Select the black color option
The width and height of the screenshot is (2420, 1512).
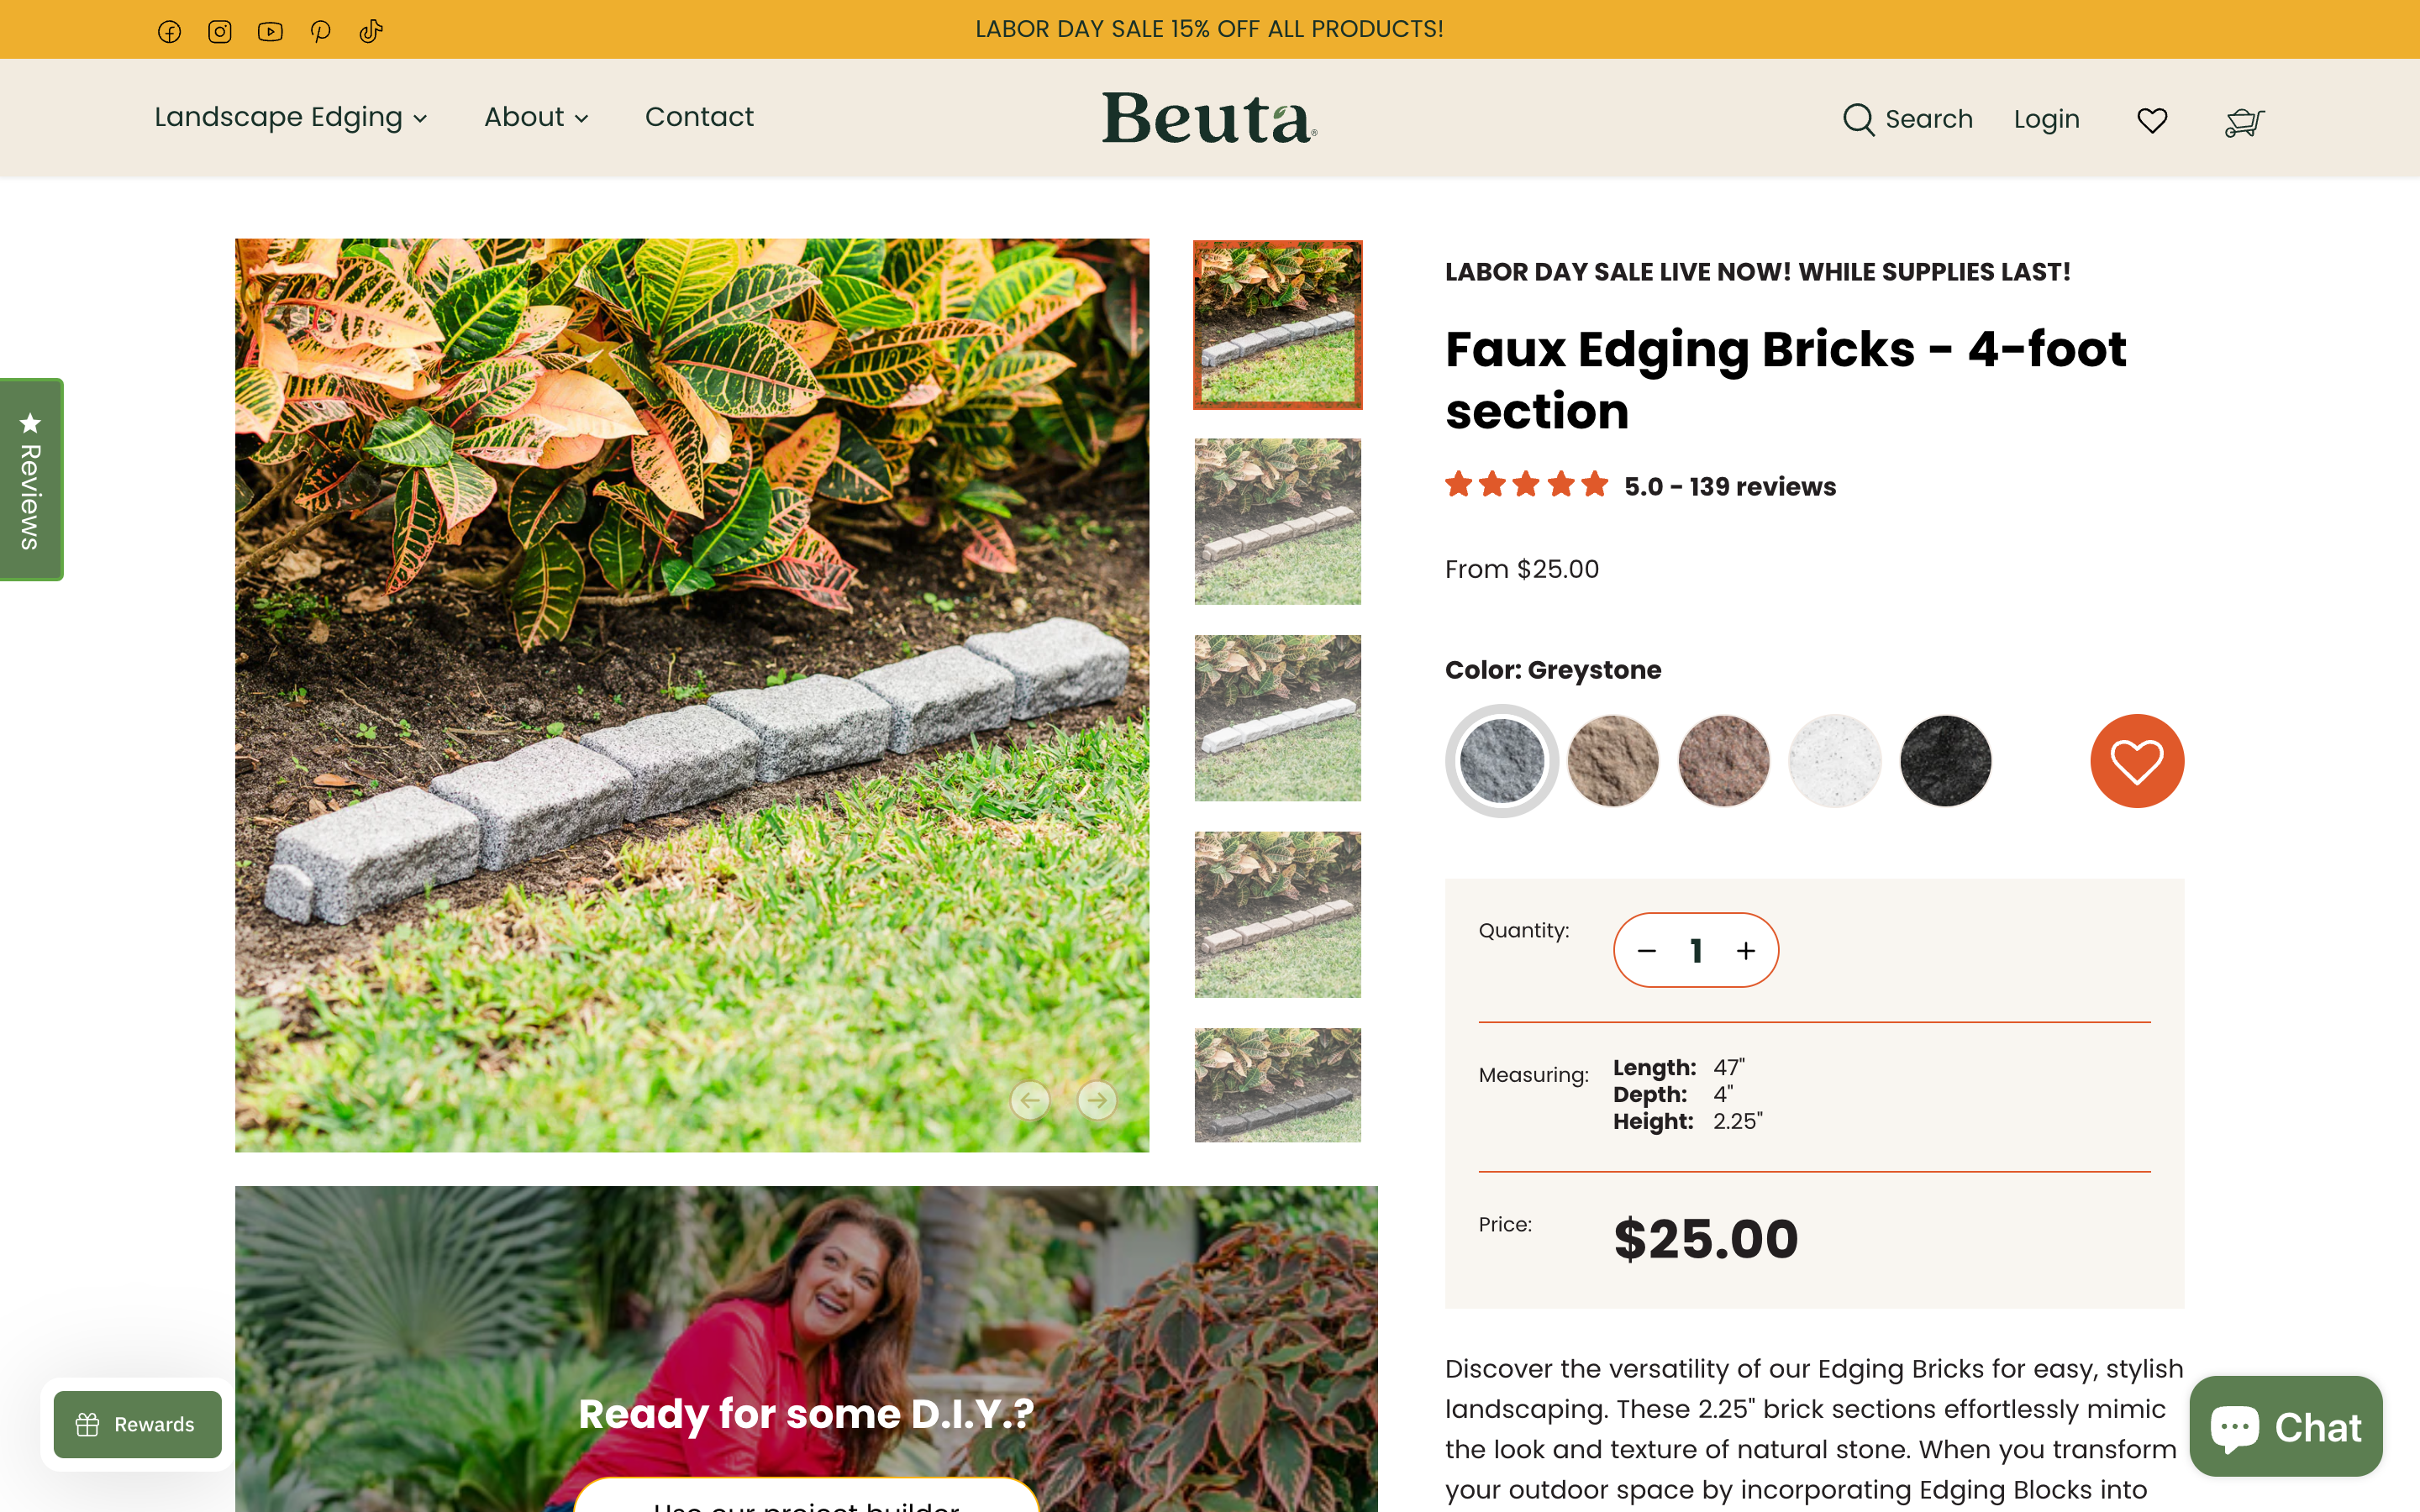(x=1945, y=761)
